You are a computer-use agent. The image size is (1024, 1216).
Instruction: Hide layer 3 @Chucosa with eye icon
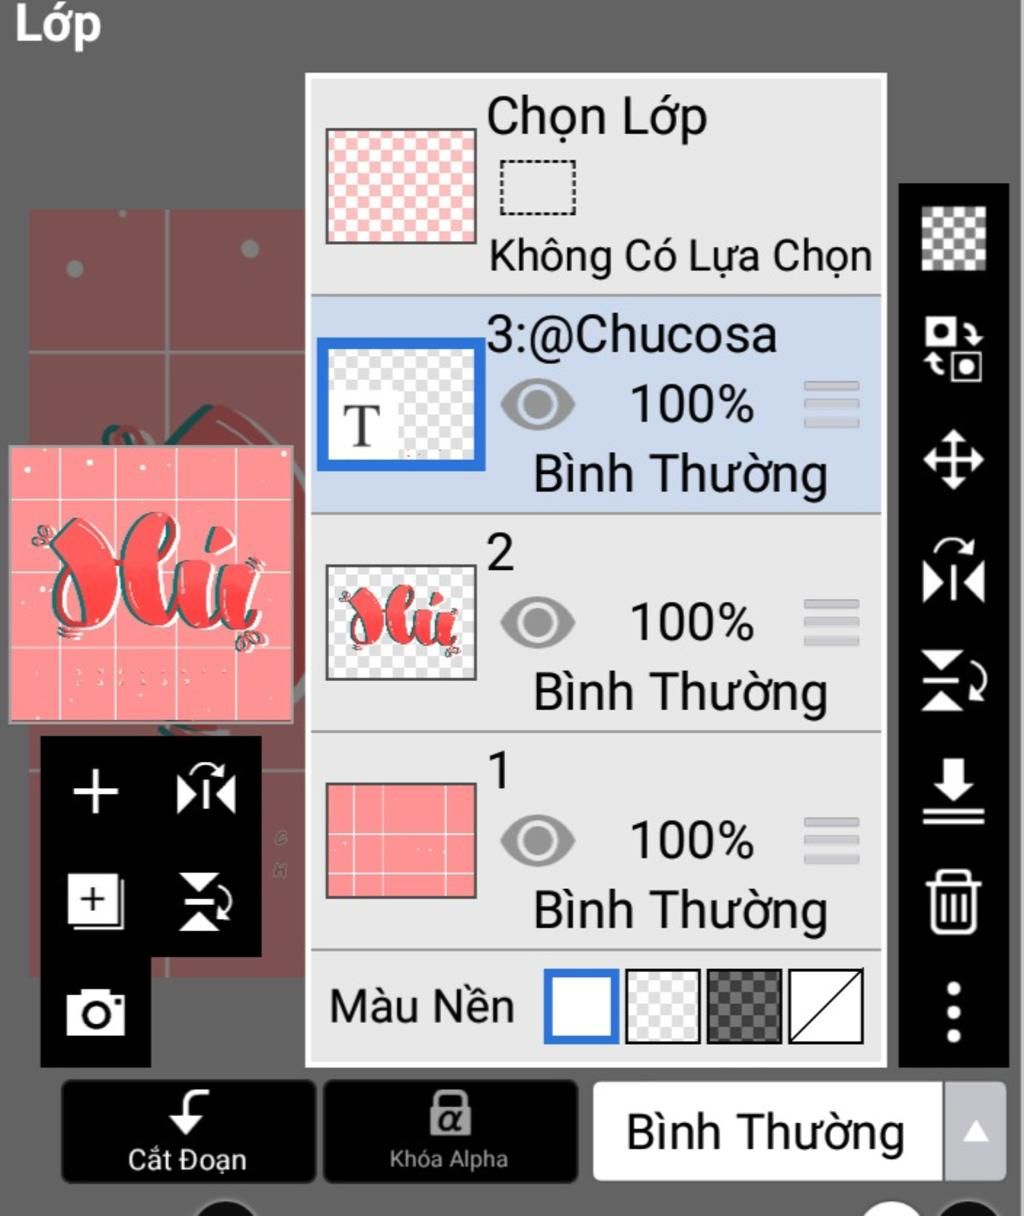(x=538, y=405)
